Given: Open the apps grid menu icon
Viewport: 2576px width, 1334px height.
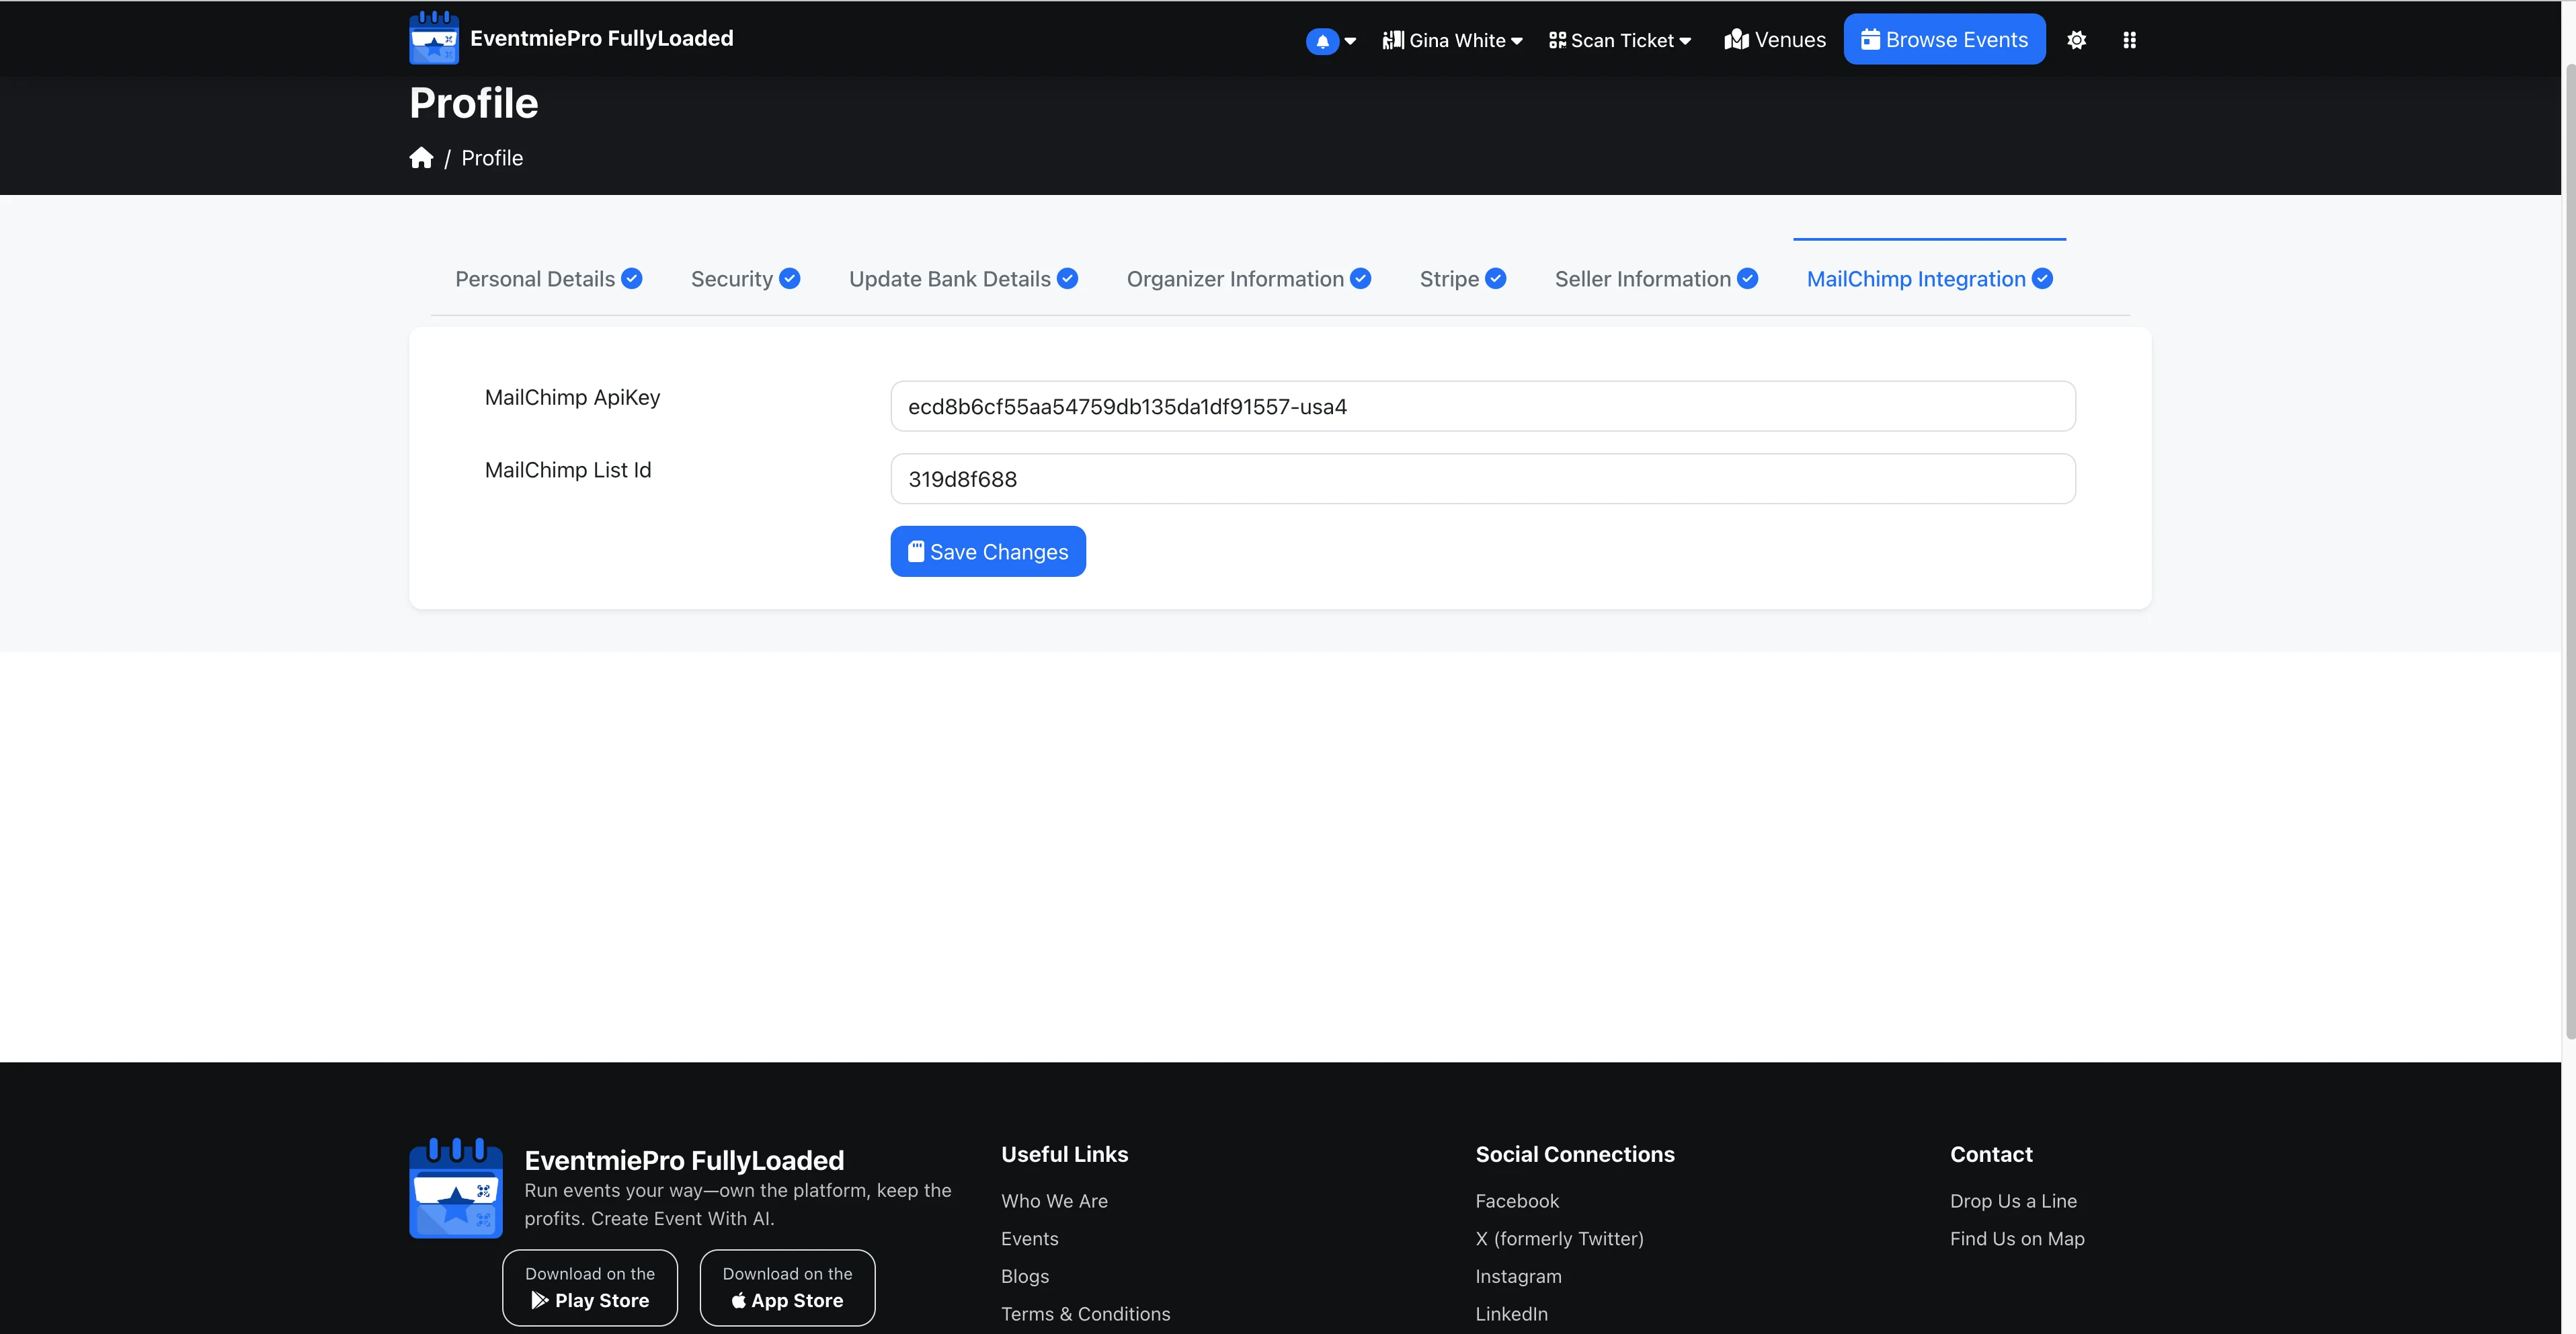Looking at the screenshot, I should coord(2130,40).
